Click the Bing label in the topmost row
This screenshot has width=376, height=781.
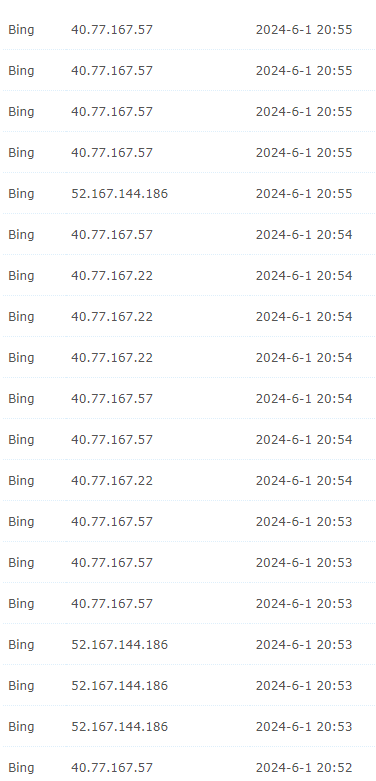[x=21, y=30]
